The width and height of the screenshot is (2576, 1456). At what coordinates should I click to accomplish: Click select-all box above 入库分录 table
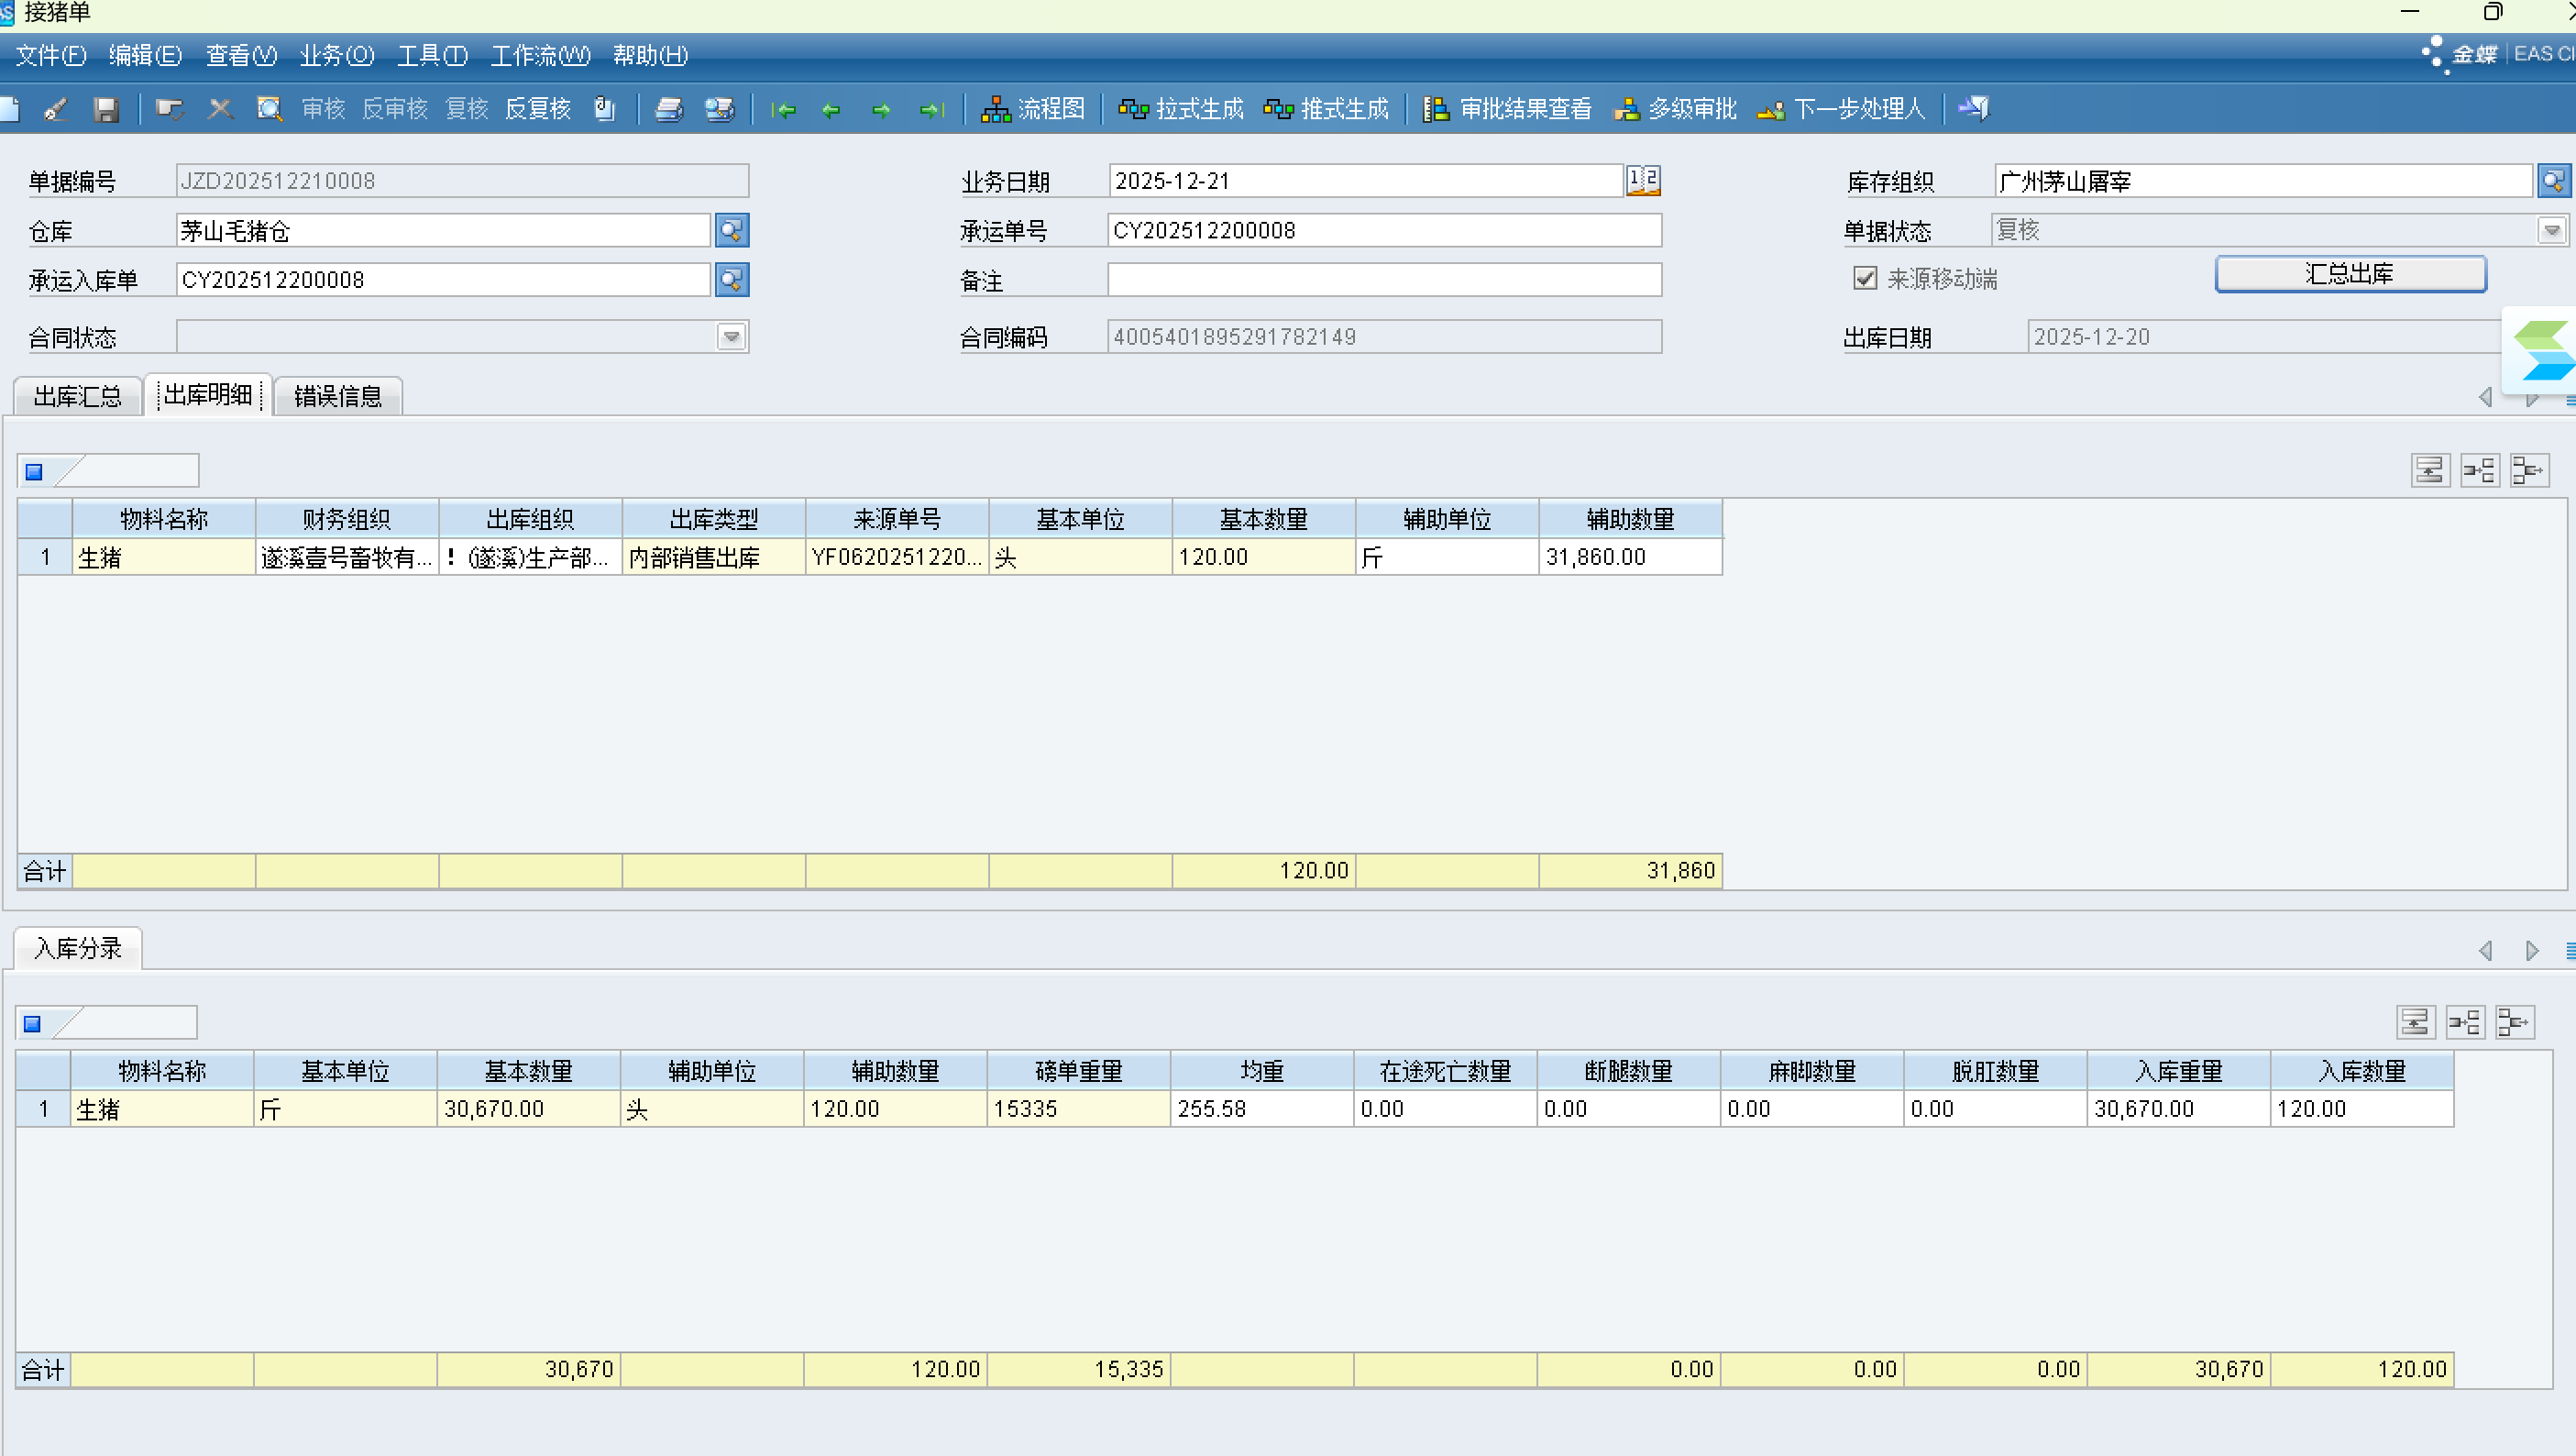click(x=33, y=1024)
